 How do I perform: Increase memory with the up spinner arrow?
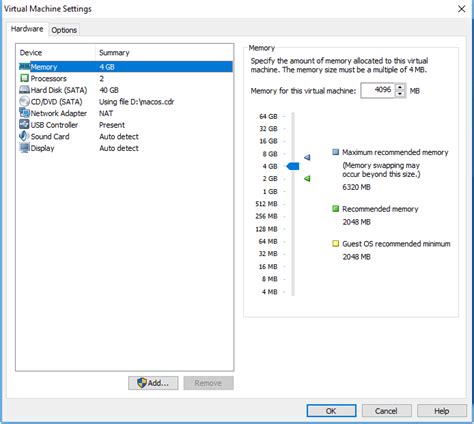[400, 87]
